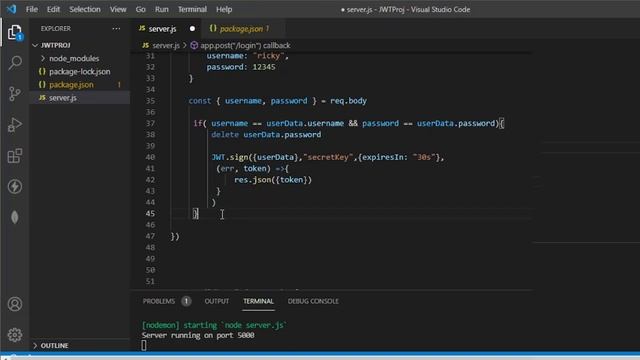640x360 pixels.
Task: Open the Explorer view in activity bar
Action: click(15, 32)
